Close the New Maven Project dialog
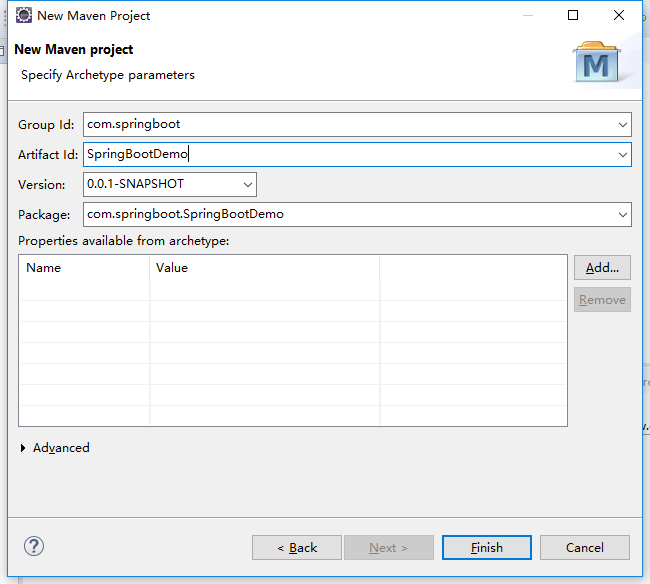650x584 pixels. (x=619, y=15)
